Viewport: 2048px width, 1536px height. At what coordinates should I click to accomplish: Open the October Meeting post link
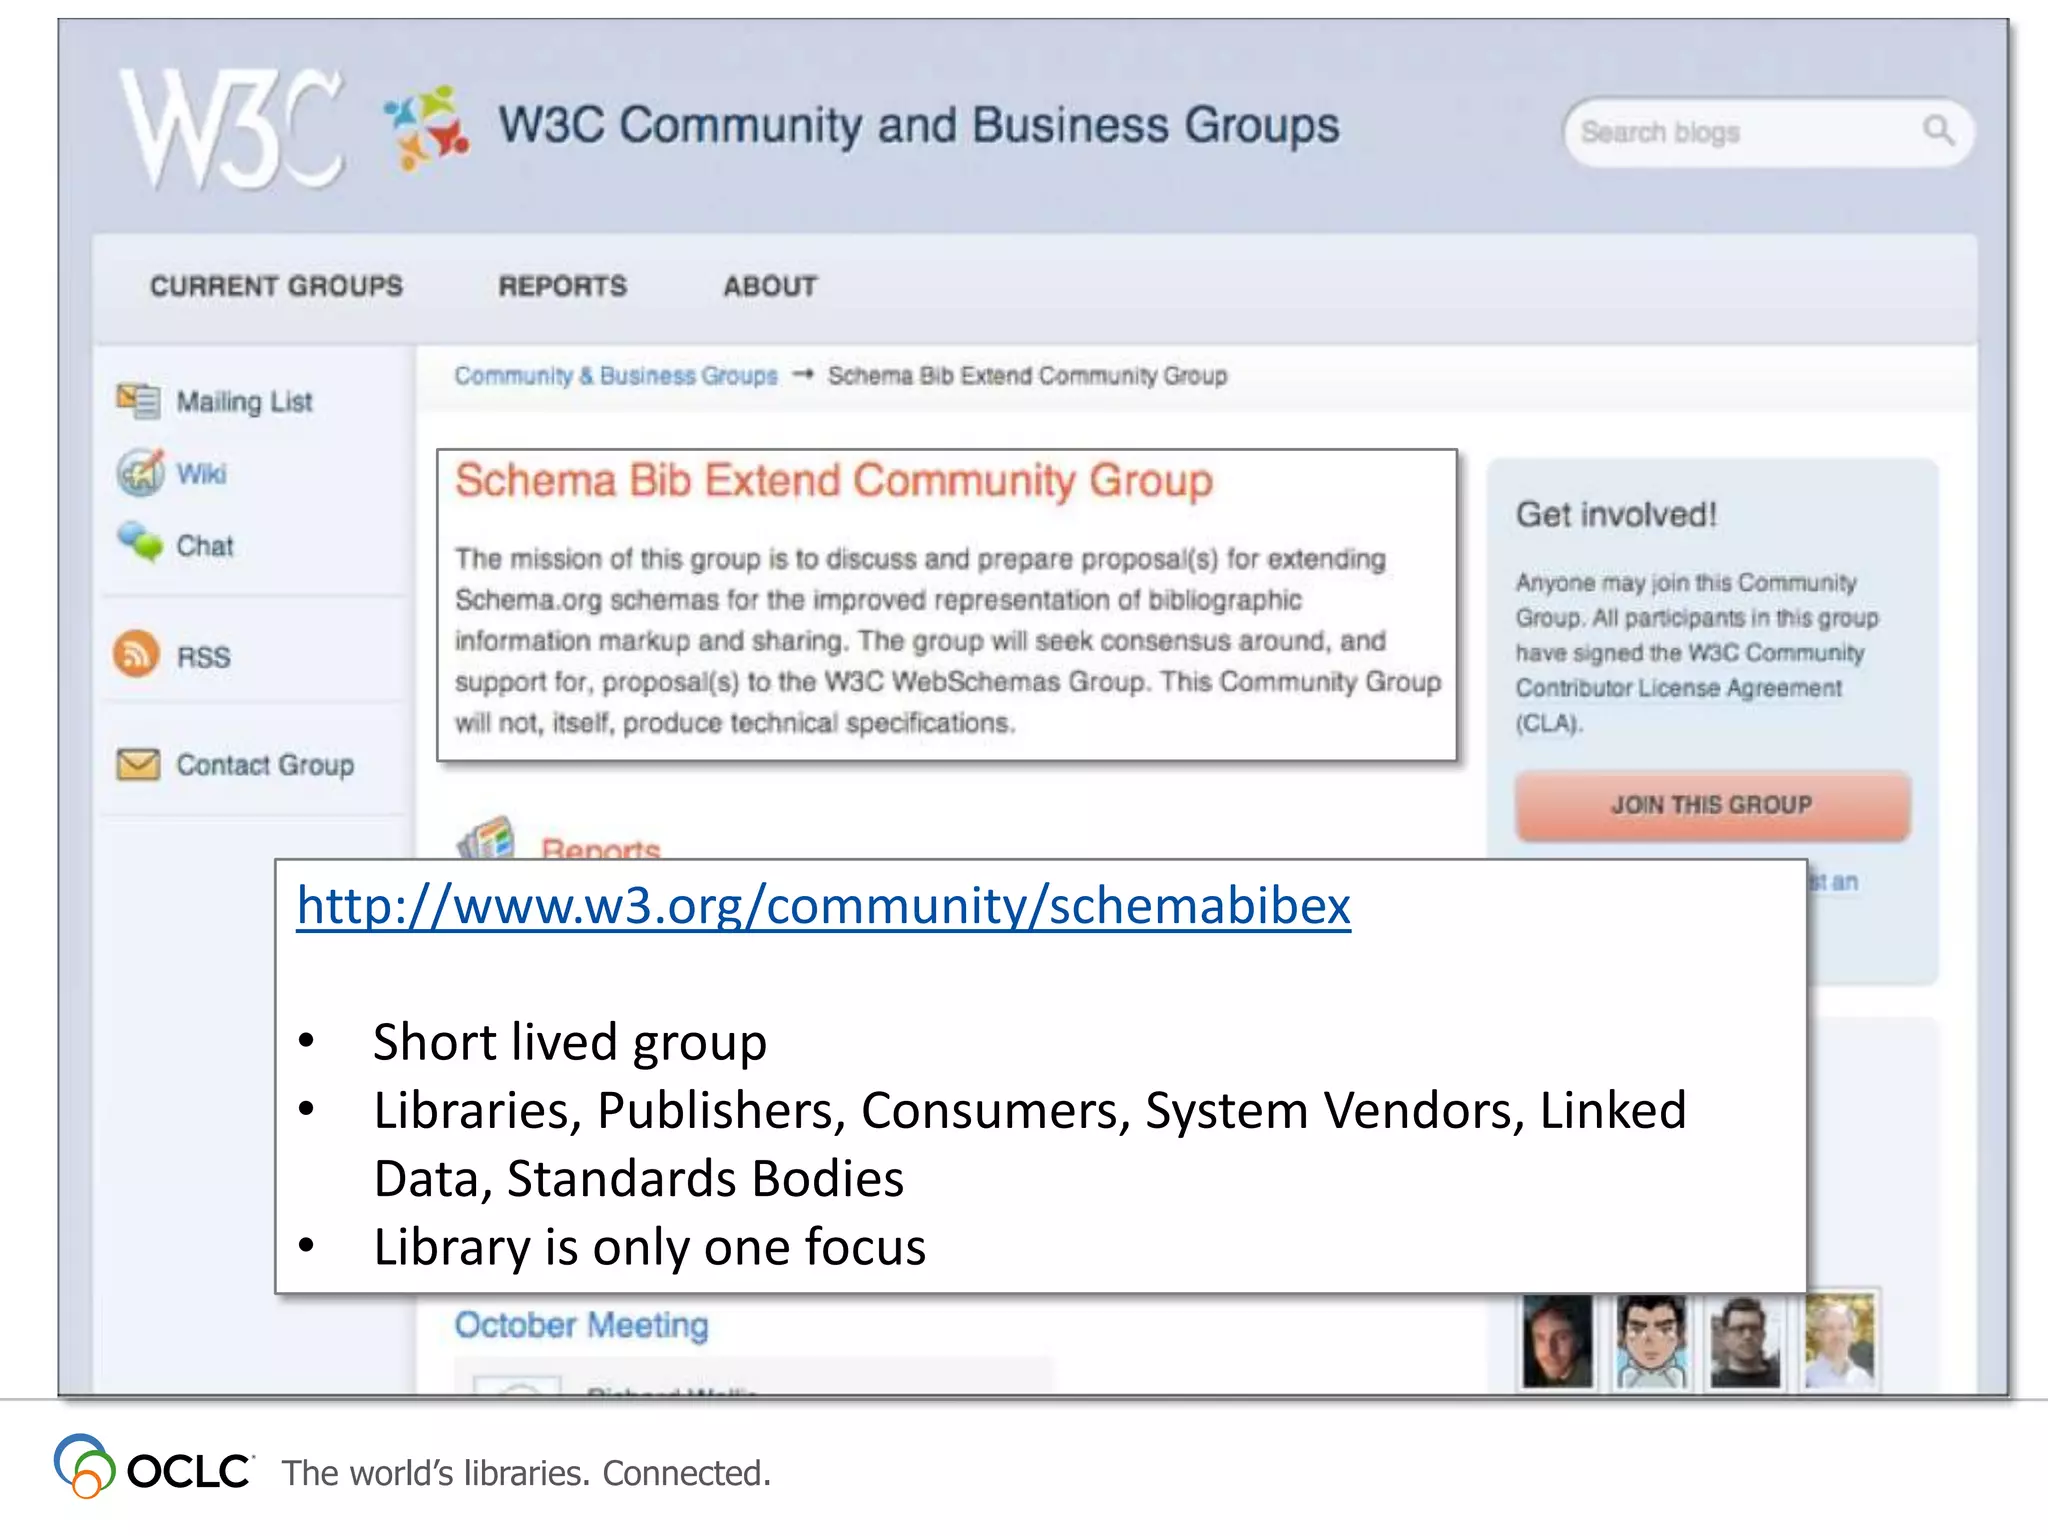click(581, 1325)
